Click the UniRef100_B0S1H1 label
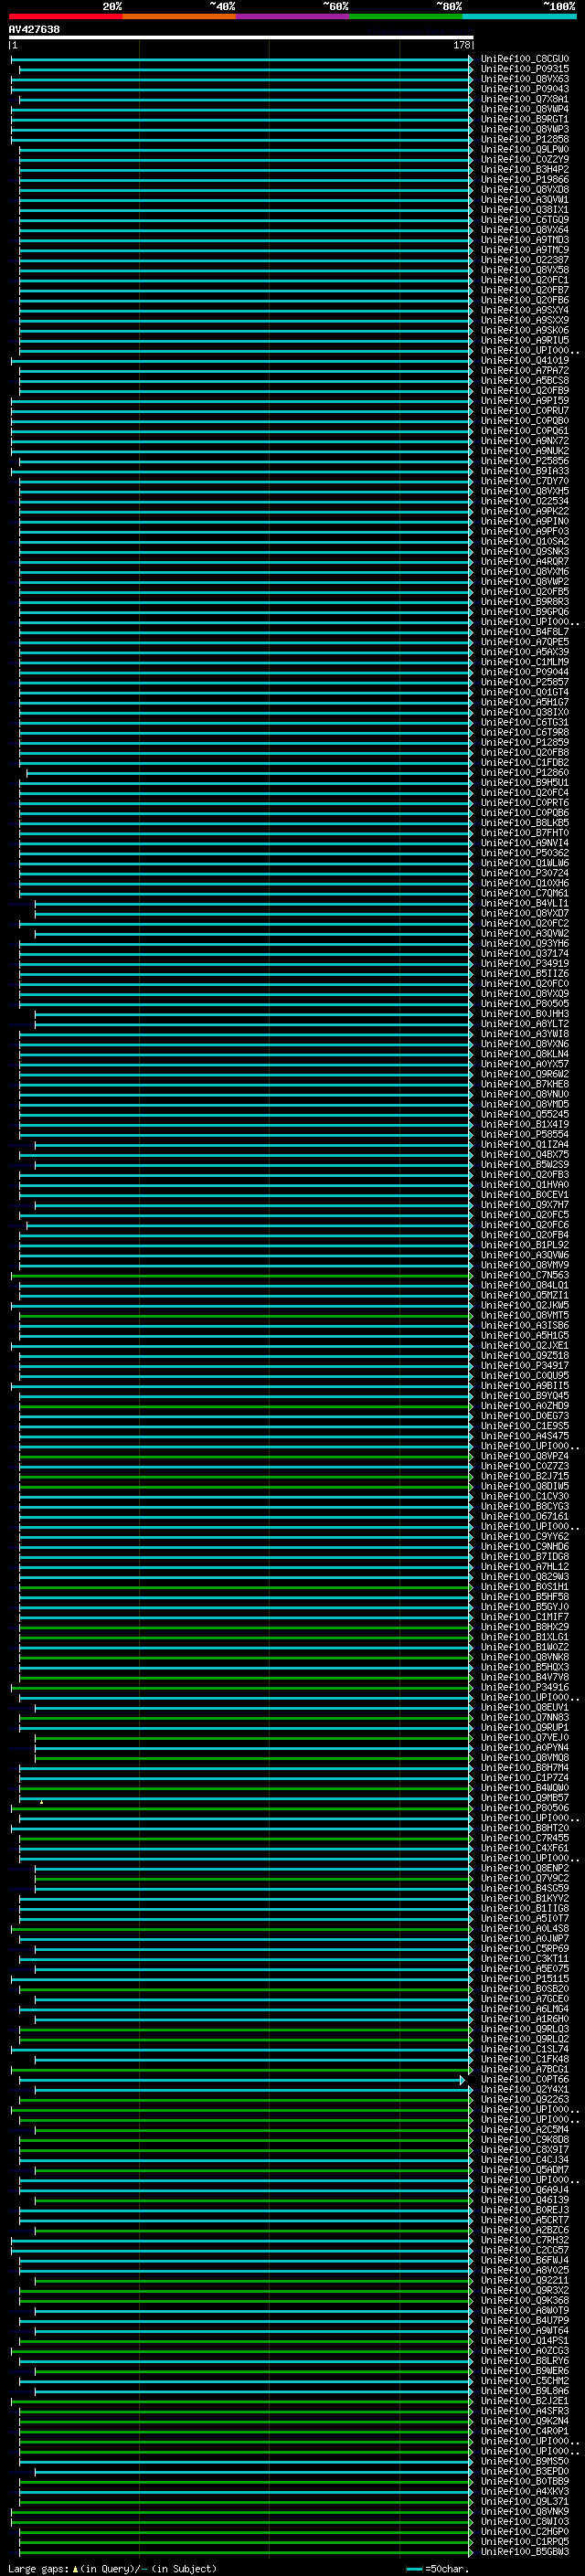 click(525, 1587)
